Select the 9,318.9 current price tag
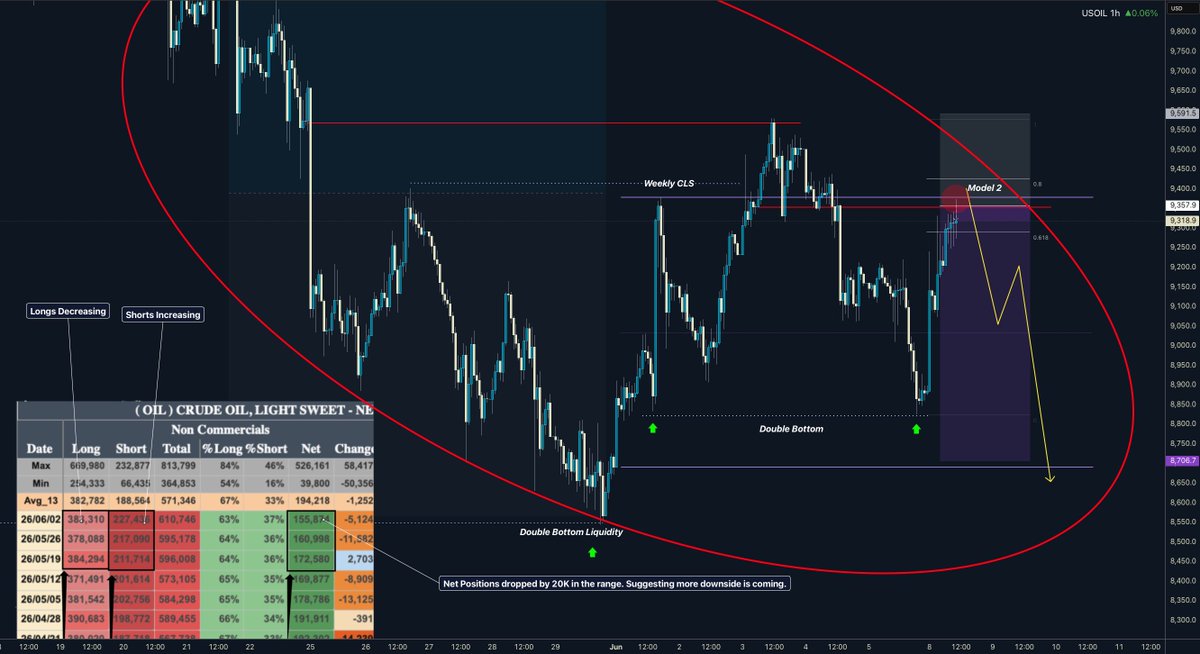This screenshot has width=1200, height=654. coord(1181,219)
